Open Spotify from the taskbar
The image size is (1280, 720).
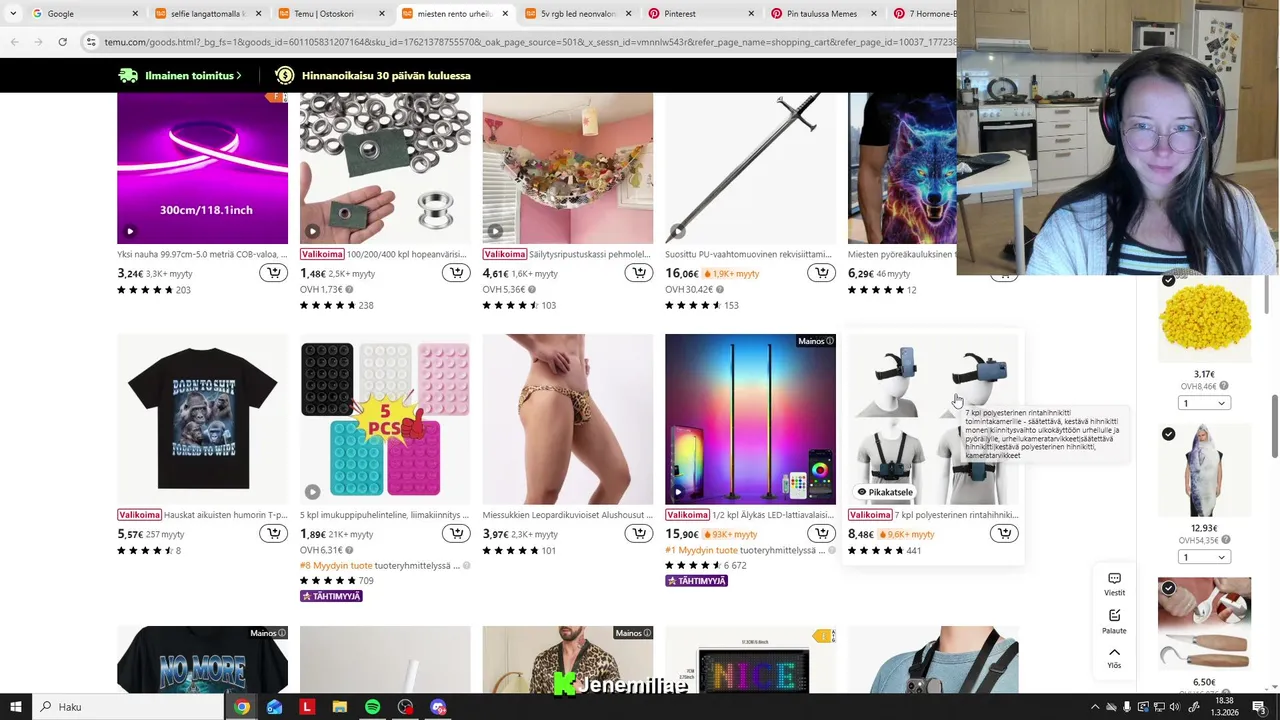[372, 707]
